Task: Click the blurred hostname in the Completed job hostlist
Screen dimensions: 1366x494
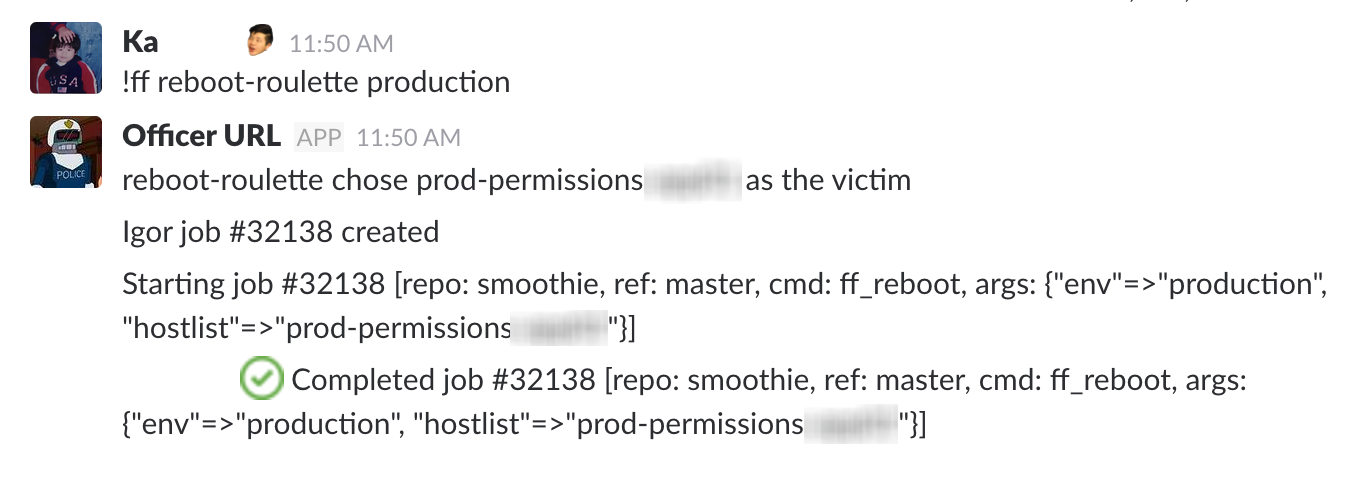Action: click(851, 424)
